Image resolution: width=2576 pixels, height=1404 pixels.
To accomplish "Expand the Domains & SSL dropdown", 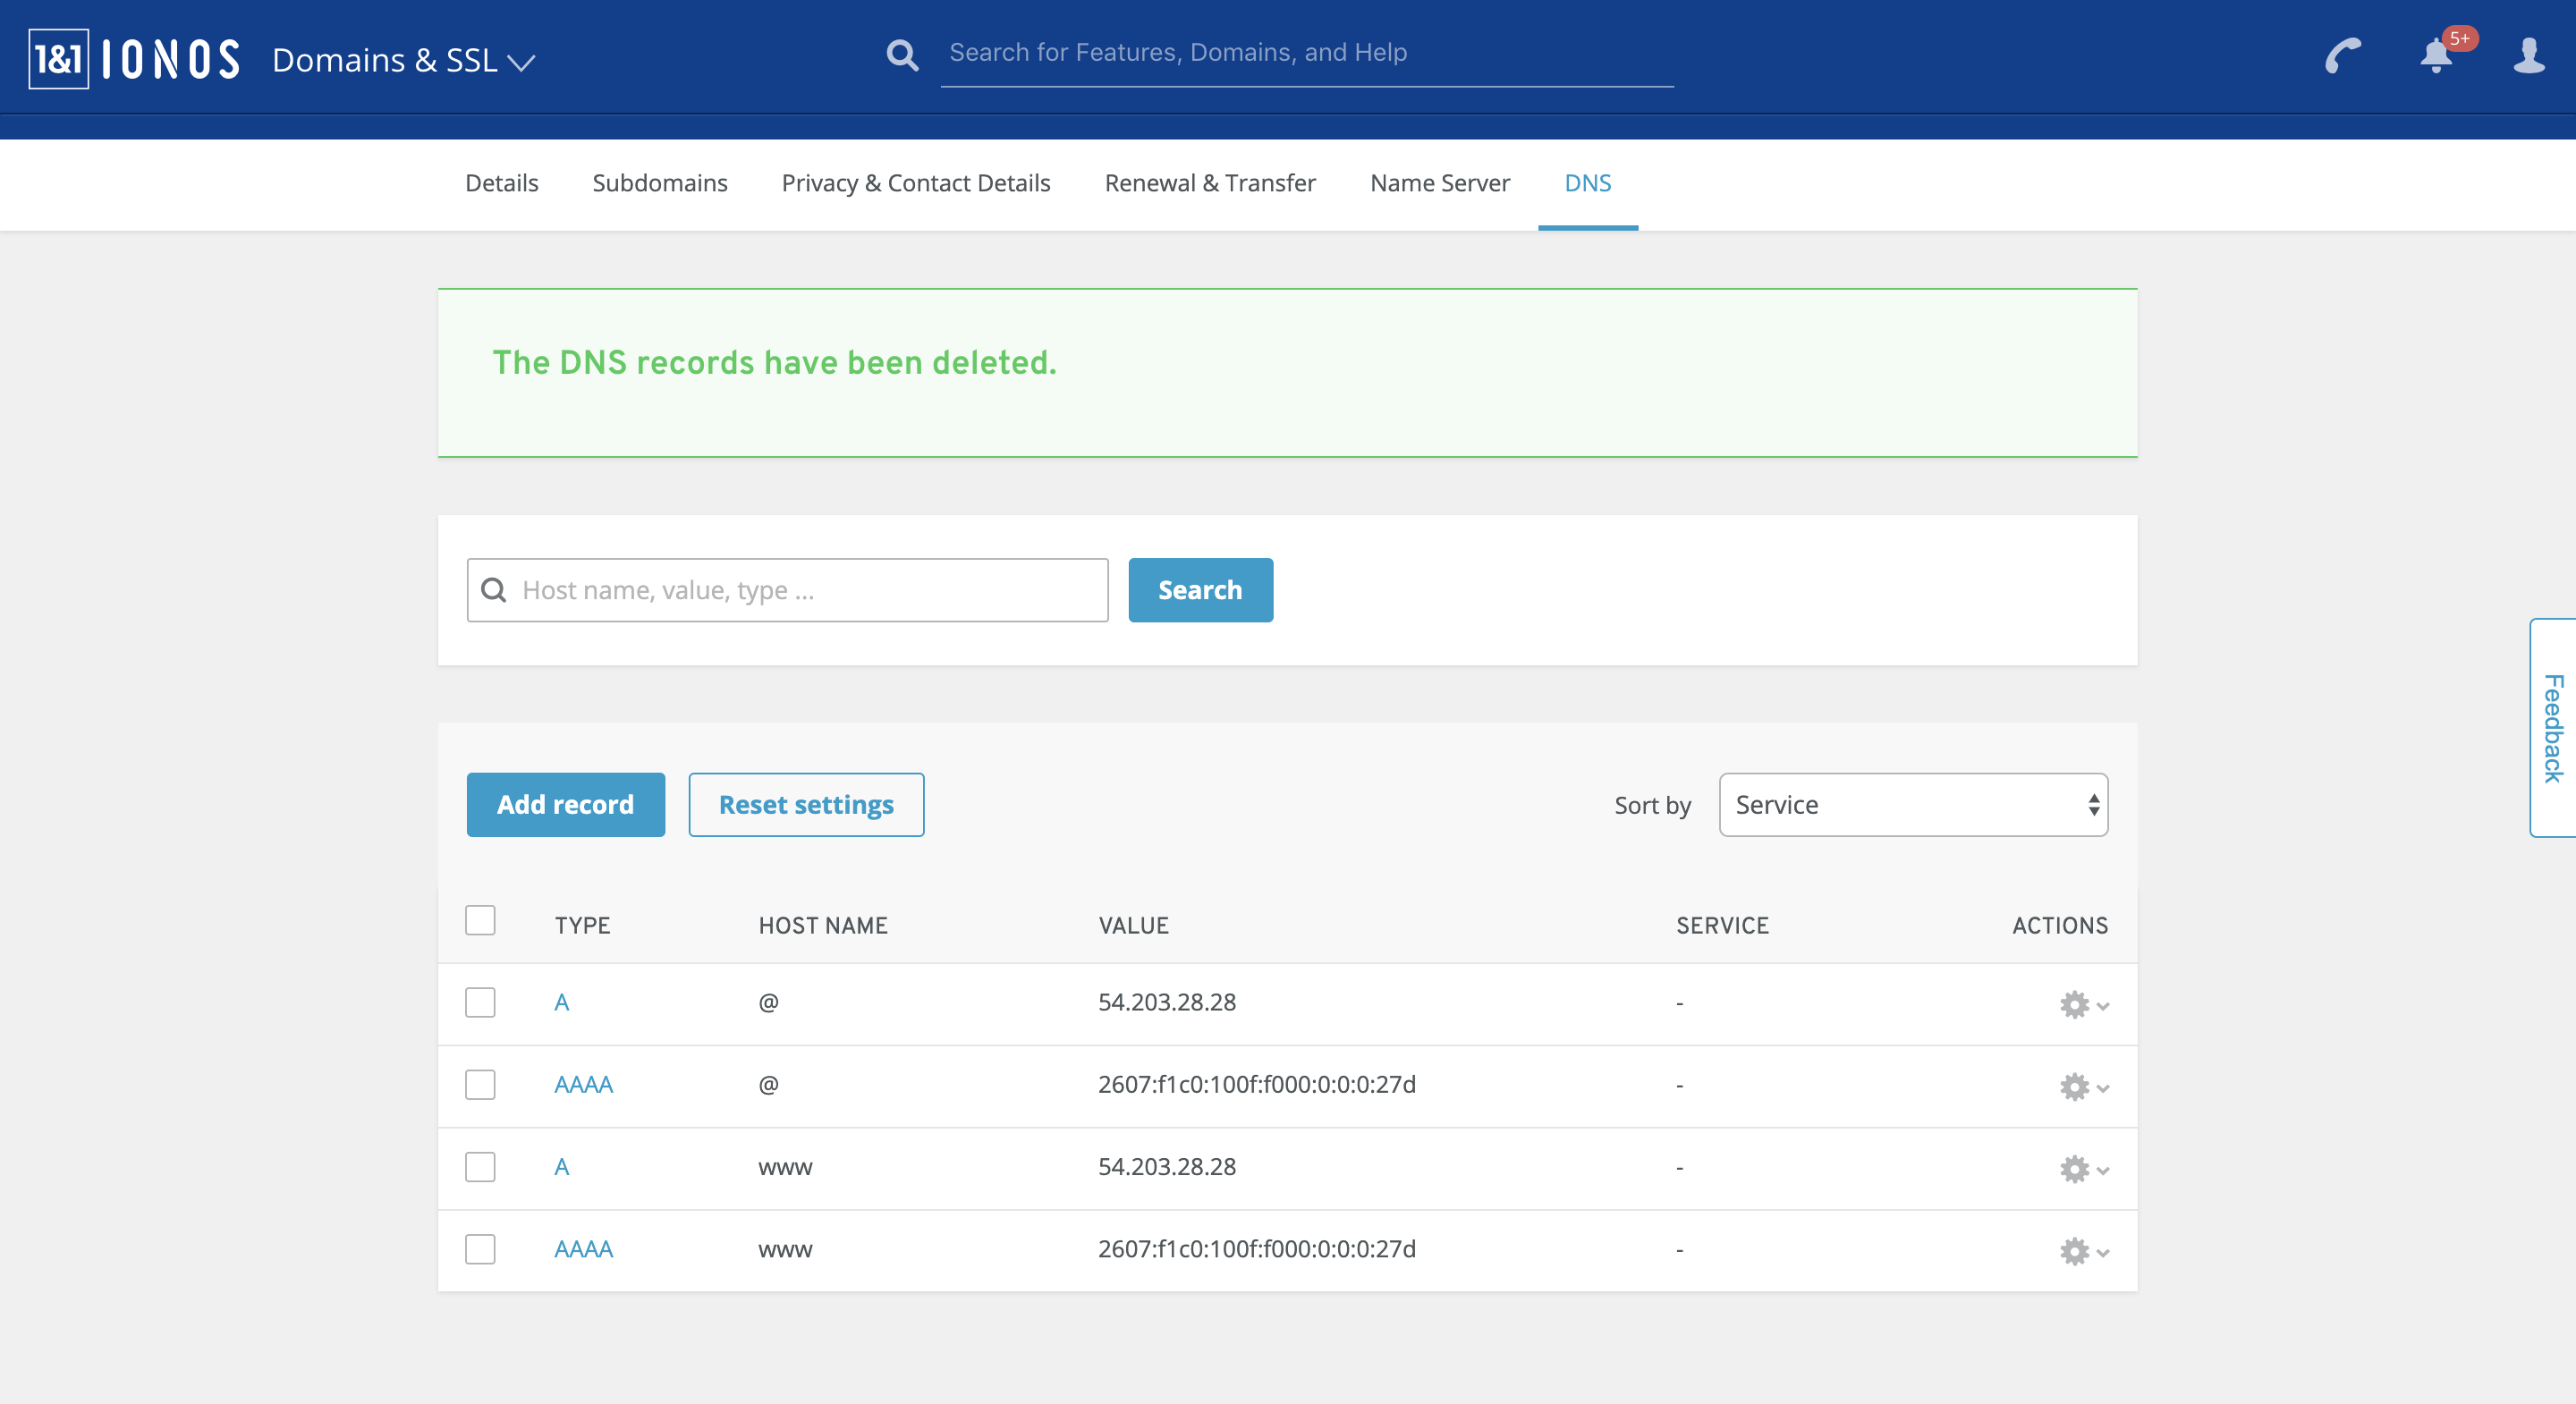I will 404,61.
